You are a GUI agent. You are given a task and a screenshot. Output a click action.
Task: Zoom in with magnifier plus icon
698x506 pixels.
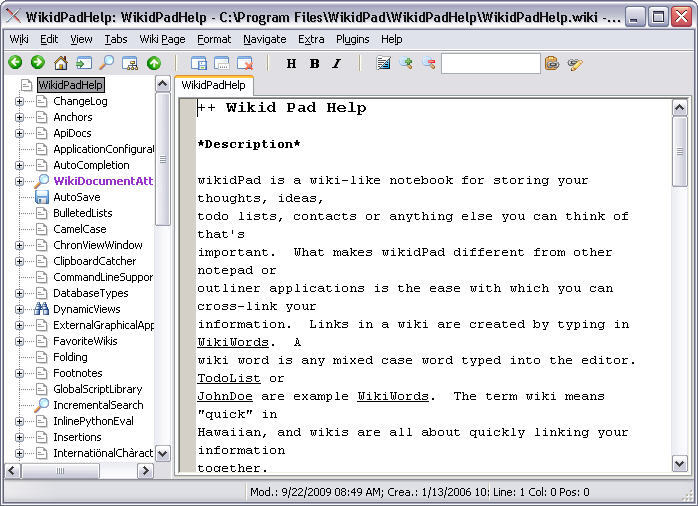pyautogui.click(x=406, y=63)
